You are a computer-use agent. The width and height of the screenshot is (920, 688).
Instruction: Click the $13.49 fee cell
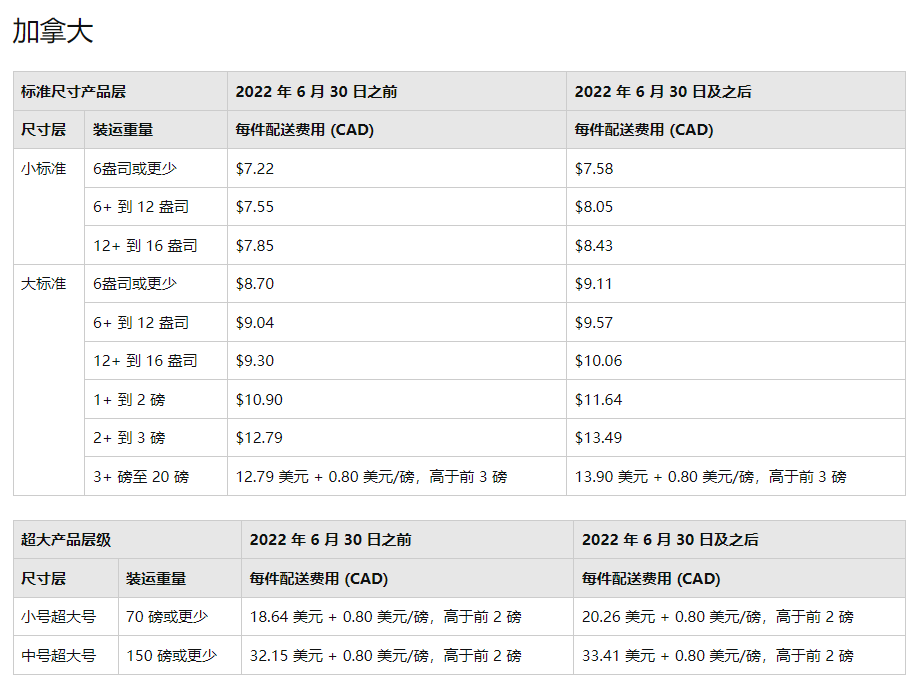click(x=595, y=437)
